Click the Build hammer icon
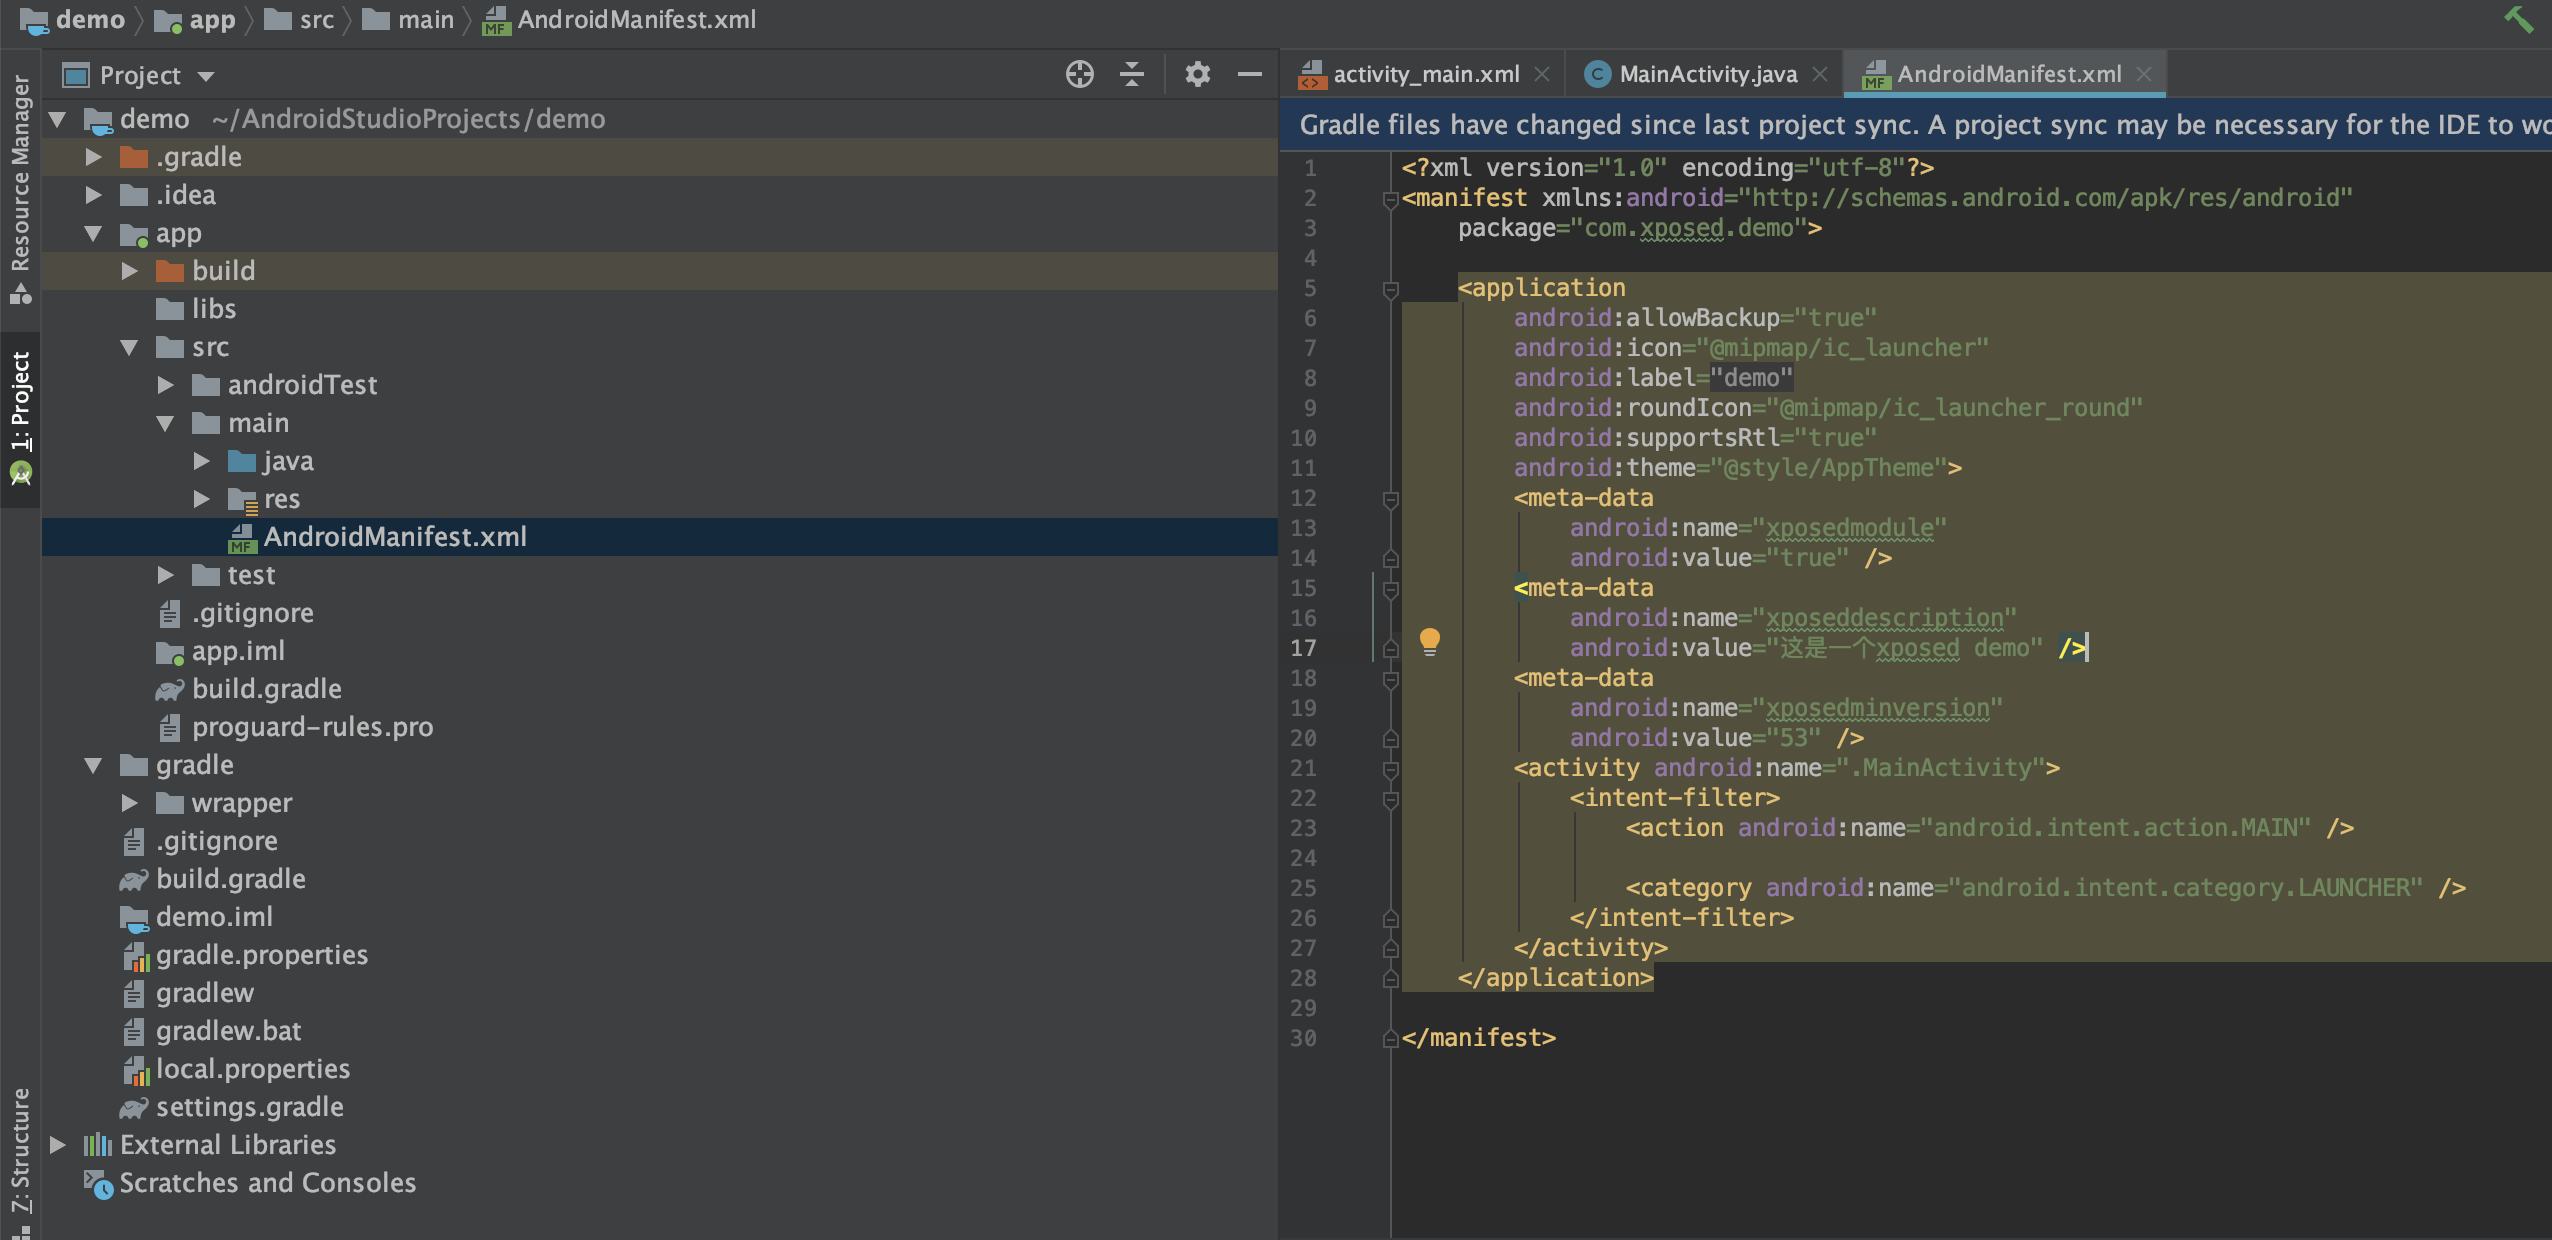The width and height of the screenshot is (2552, 1240). [x=2518, y=19]
